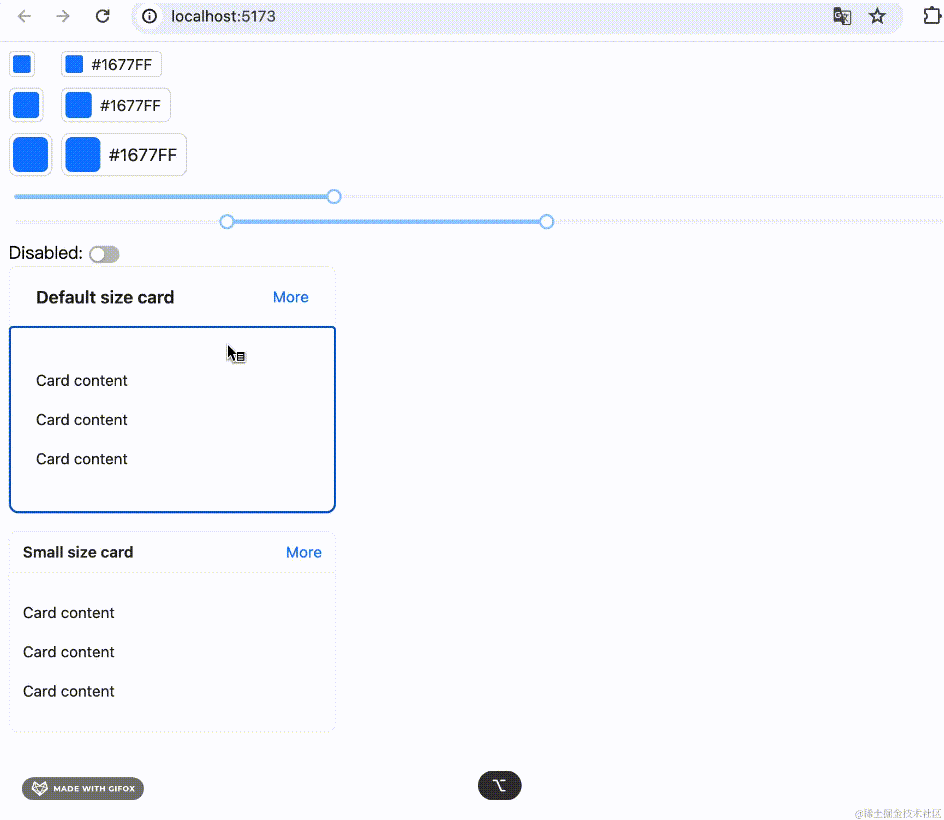The height and width of the screenshot is (820, 944).
Task: Bookmark this page with the star
Action: click(877, 16)
